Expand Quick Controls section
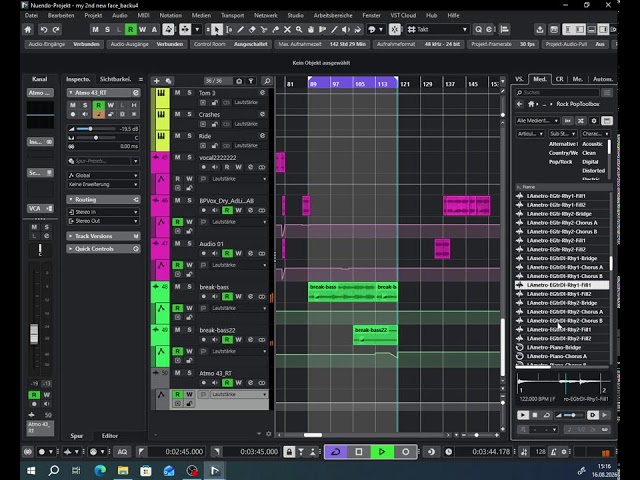Viewport: 640px width, 480px height. pyautogui.click(x=103, y=249)
